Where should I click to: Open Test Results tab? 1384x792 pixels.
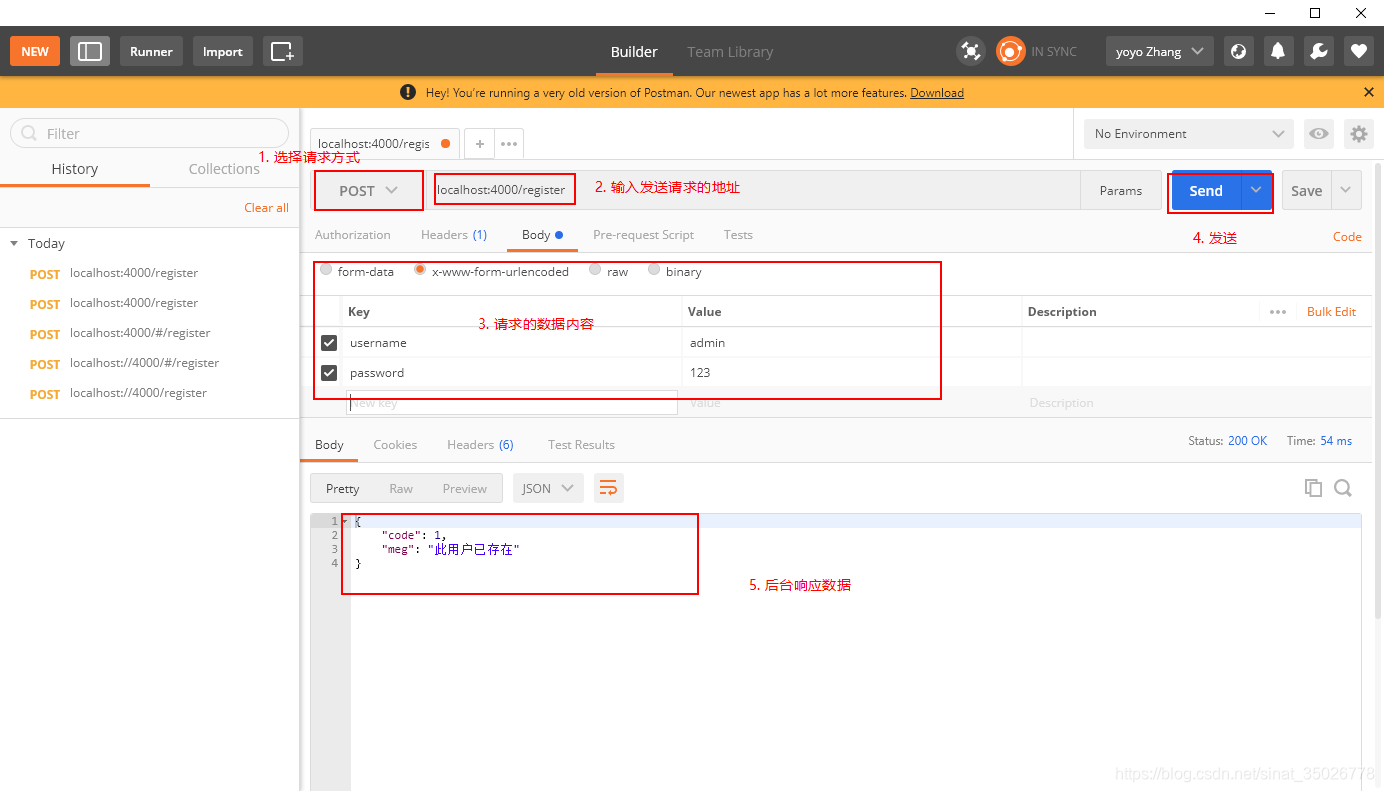click(x=581, y=445)
